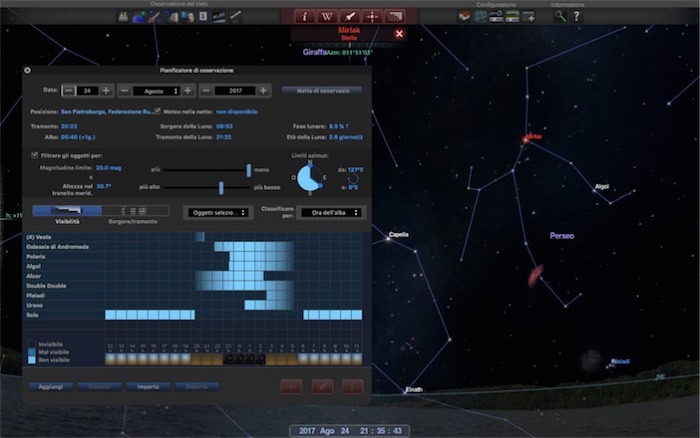The height and width of the screenshot is (438, 700).
Task: Click the chart icon right of the calendar icon
Action: tap(219, 17)
